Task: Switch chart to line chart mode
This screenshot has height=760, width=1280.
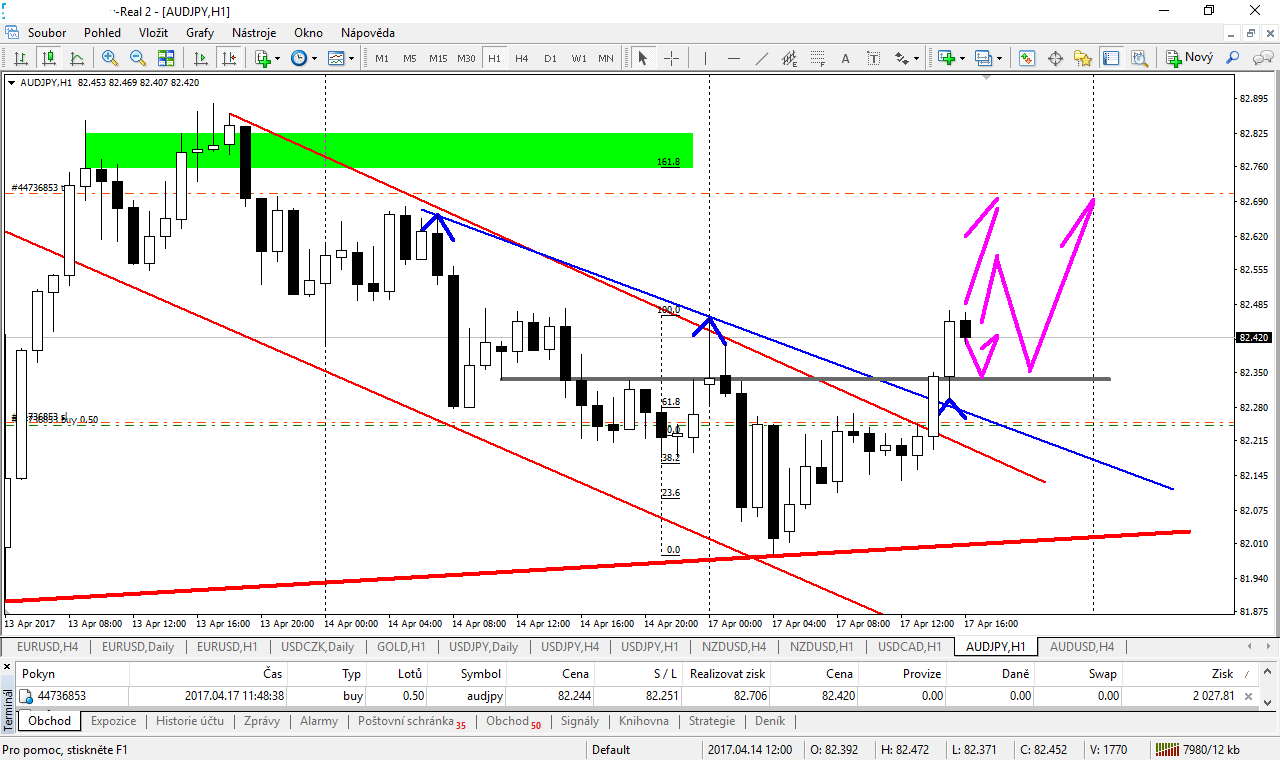Action: (76, 58)
